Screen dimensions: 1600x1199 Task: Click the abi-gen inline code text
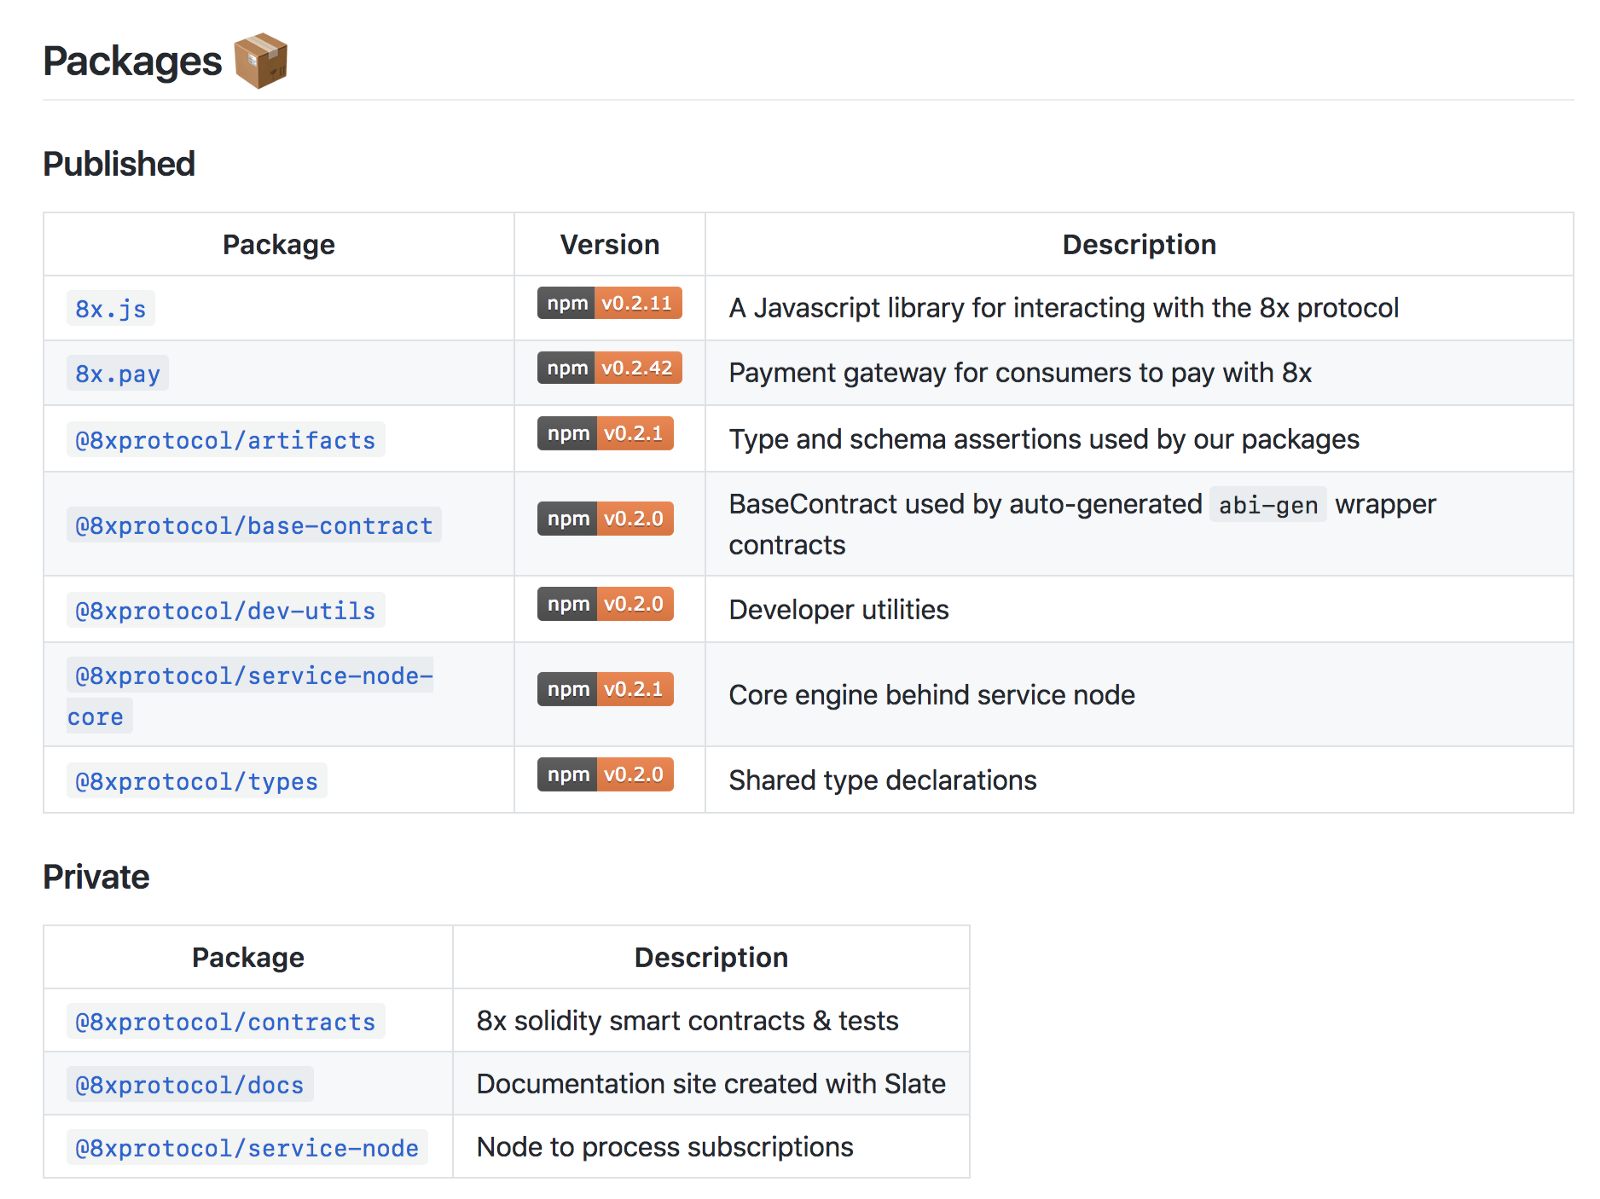1267,506
